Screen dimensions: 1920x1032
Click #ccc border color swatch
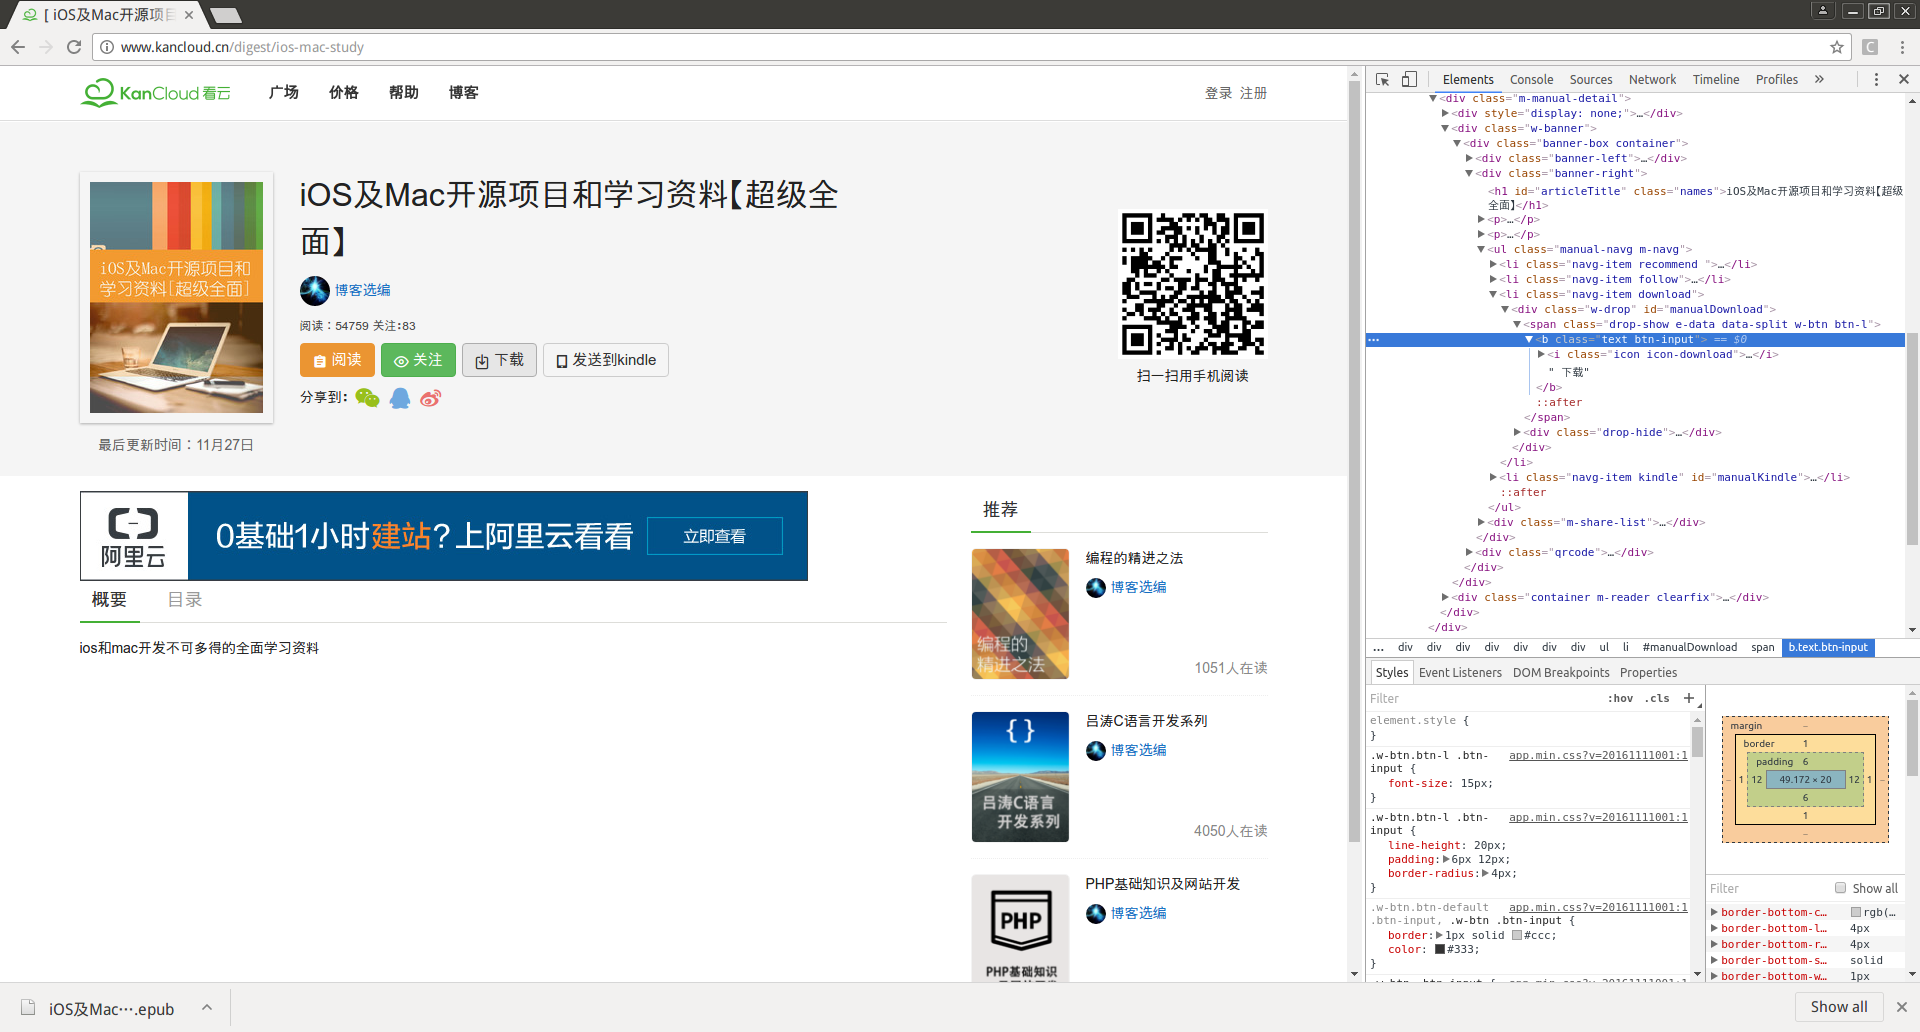(x=1516, y=935)
